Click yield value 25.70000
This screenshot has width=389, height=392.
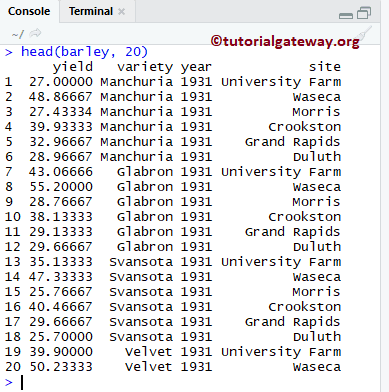tap(61, 337)
